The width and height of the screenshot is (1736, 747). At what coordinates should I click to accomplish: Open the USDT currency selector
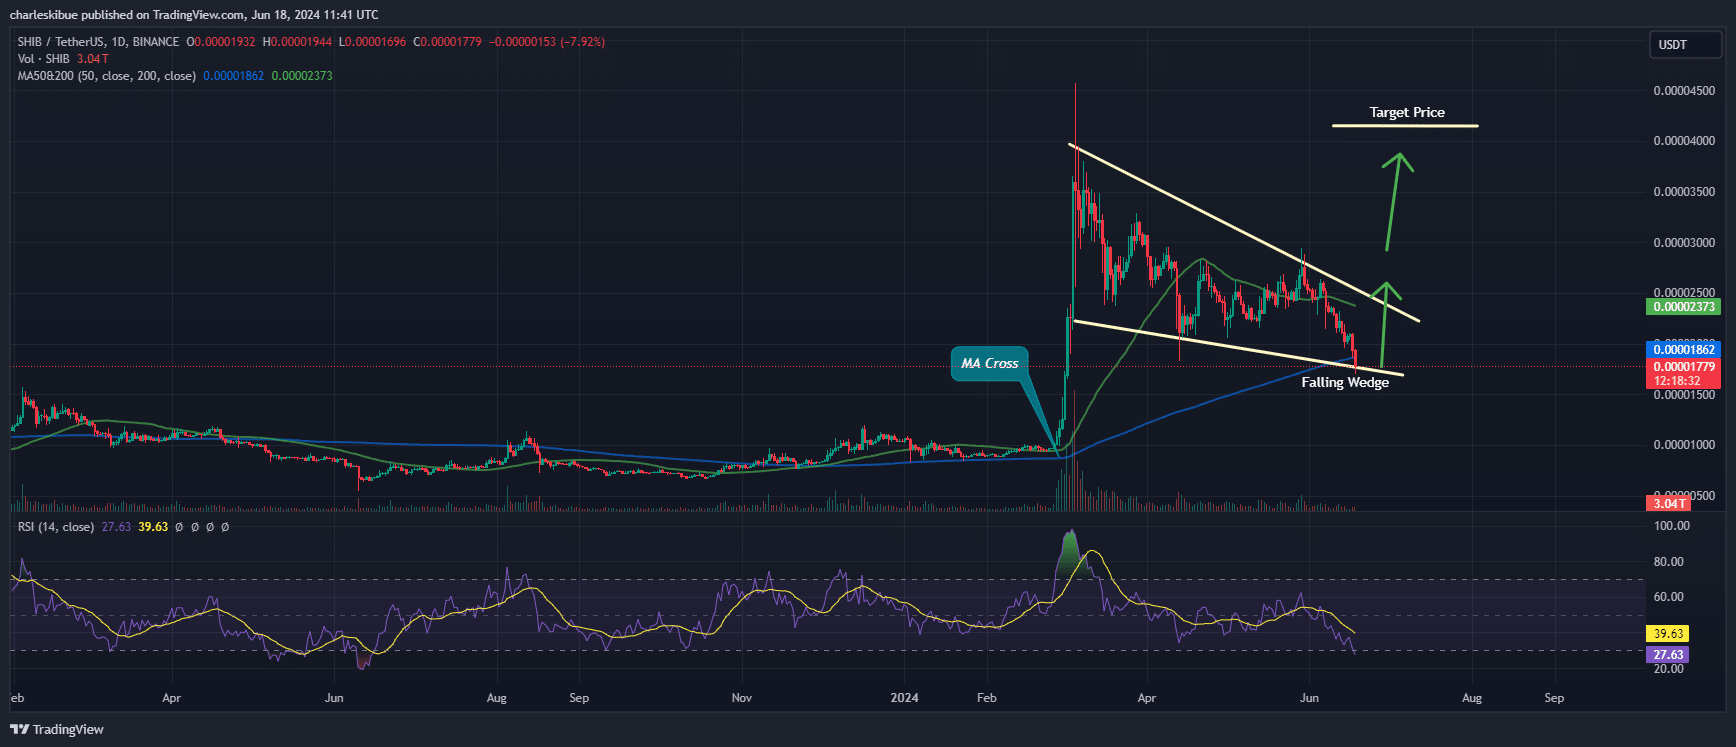(x=1685, y=45)
